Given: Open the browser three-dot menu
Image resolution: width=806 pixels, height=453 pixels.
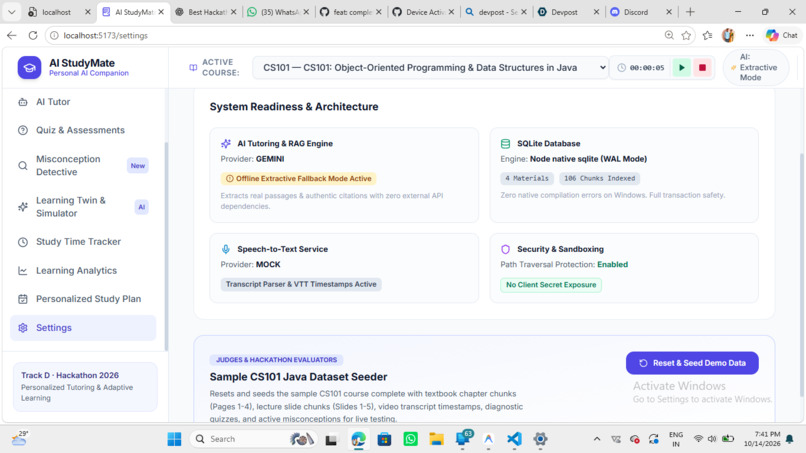Looking at the screenshot, I should pos(750,35).
